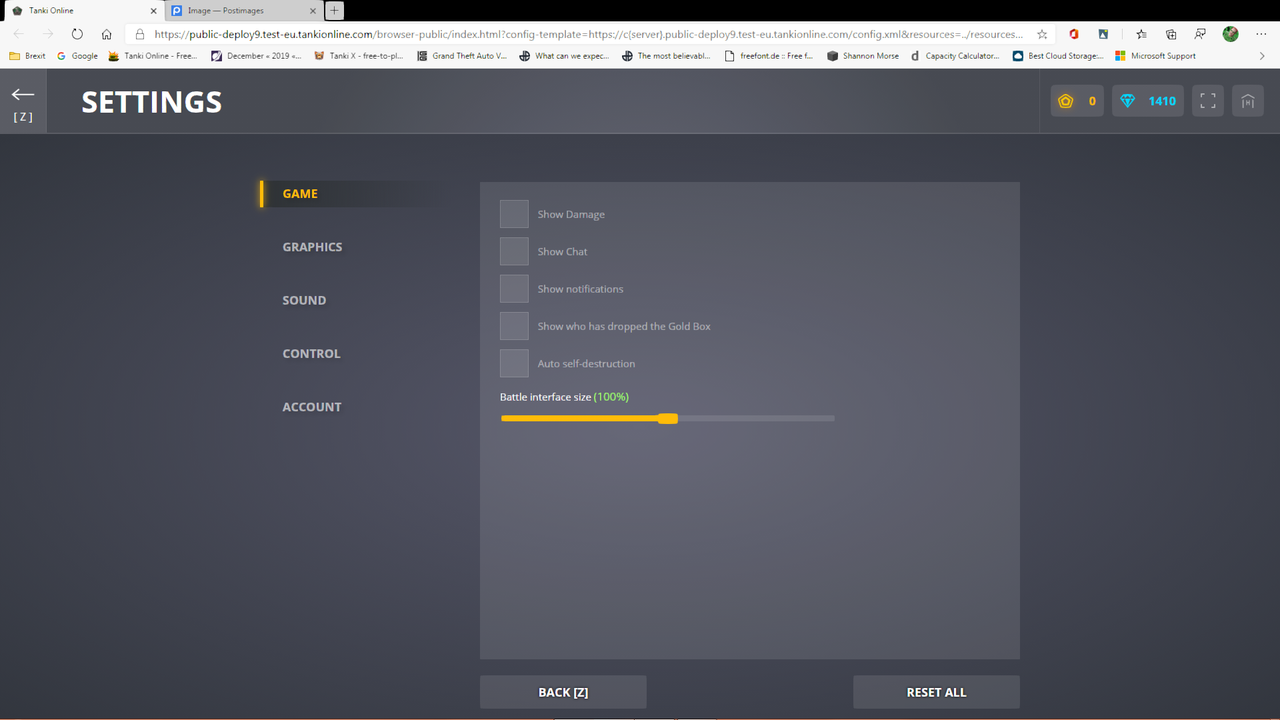The image size is (1280, 720).
Task: Open the Collections icon in the toolbar
Action: 1171,34
